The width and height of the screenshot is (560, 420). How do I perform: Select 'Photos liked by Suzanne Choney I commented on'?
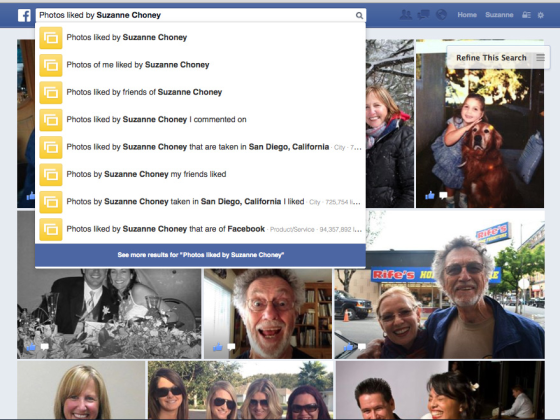point(200,120)
